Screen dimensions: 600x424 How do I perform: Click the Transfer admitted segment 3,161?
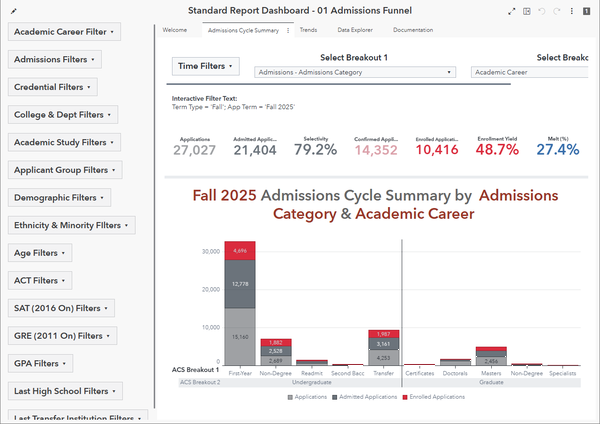(x=384, y=344)
